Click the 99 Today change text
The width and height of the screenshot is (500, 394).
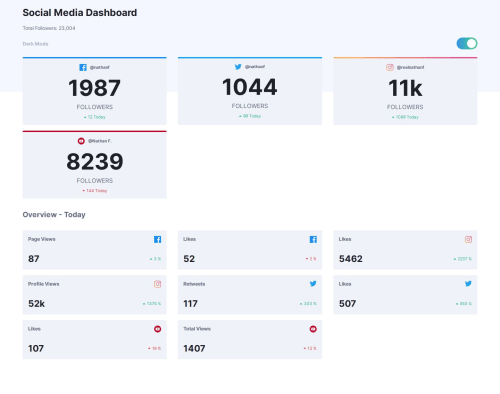click(252, 116)
